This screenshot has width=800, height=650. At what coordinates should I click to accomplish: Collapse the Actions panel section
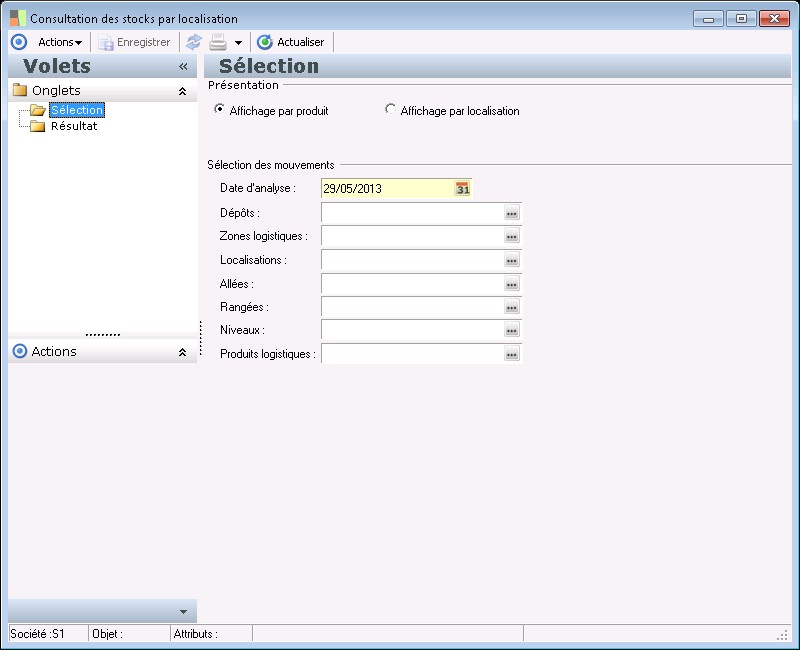pyautogui.click(x=182, y=352)
